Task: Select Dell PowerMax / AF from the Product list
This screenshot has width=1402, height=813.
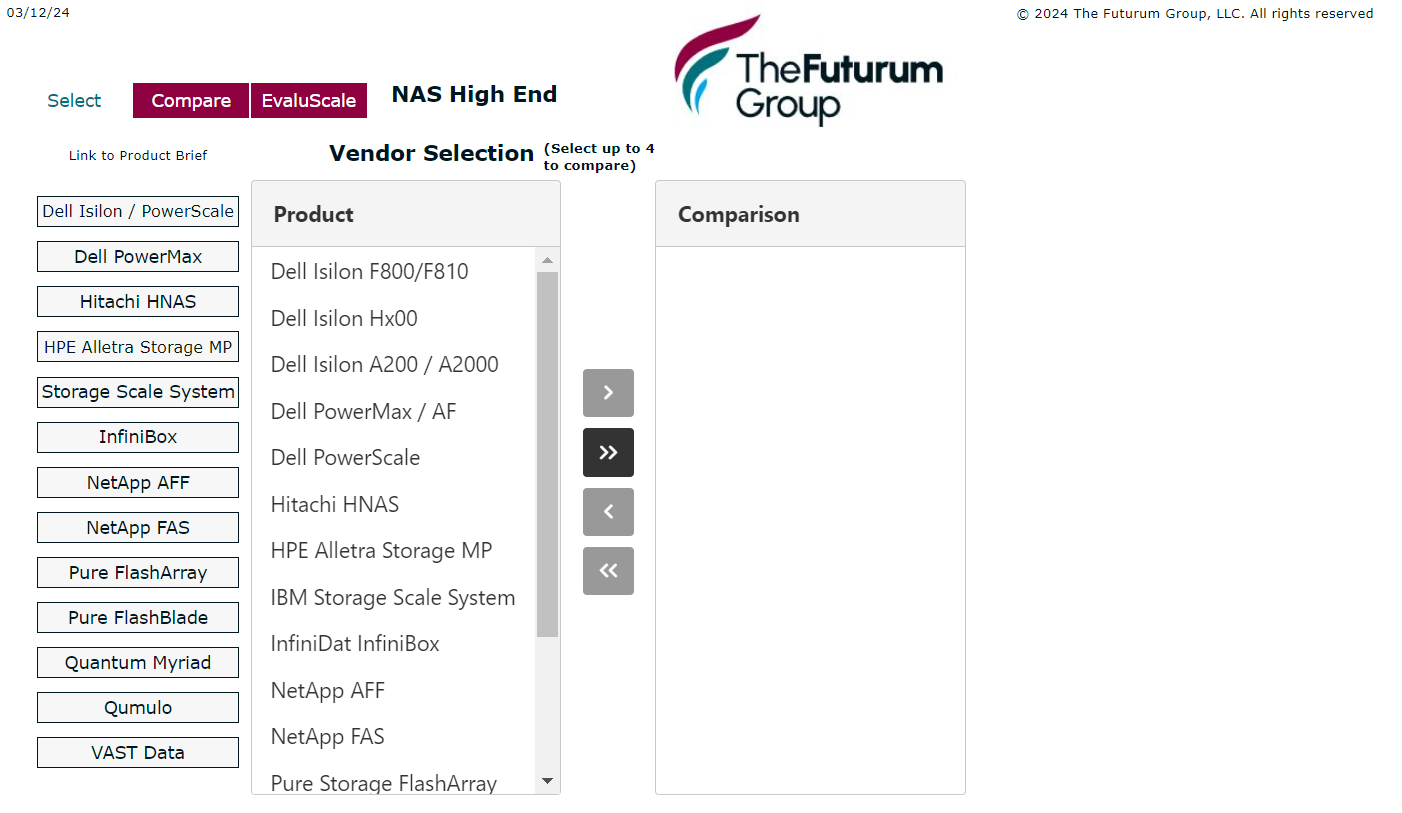Action: pyautogui.click(x=363, y=411)
